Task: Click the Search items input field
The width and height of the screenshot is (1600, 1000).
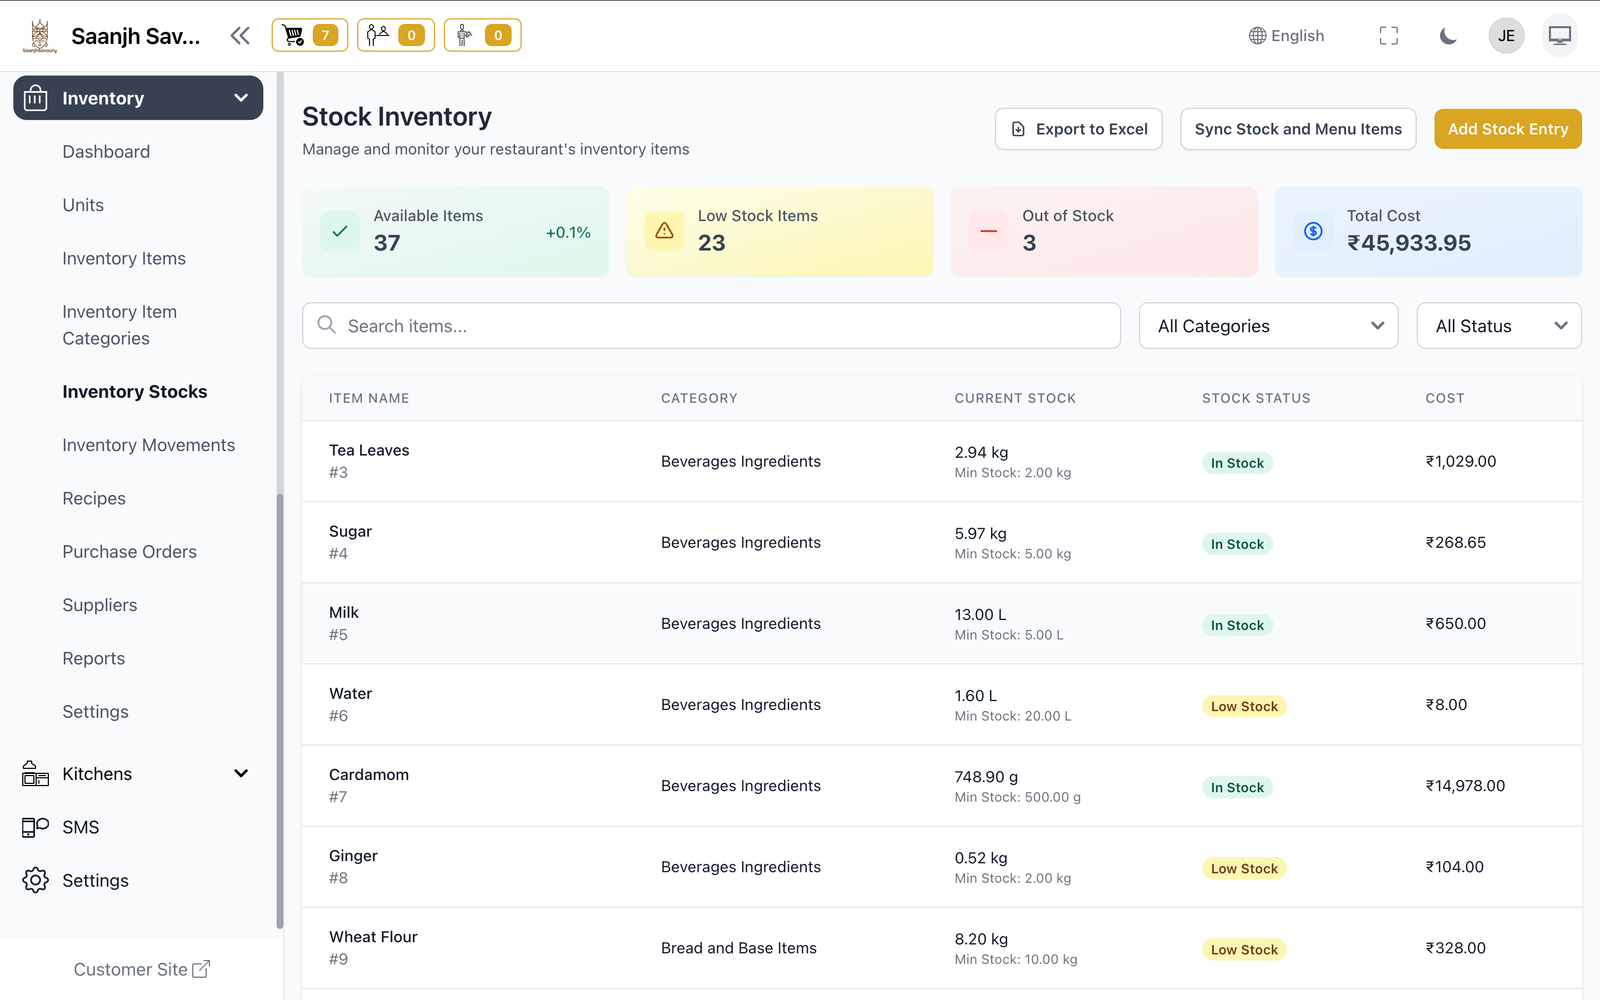Action: click(711, 326)
